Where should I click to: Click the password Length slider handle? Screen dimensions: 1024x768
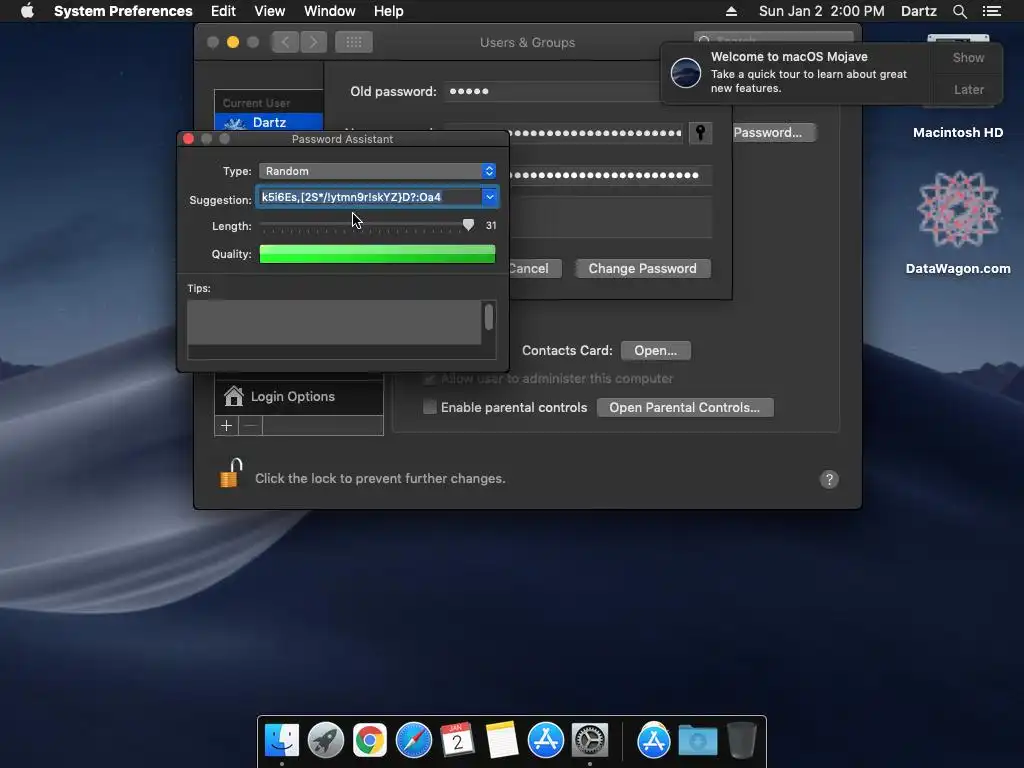coord(468,225)
